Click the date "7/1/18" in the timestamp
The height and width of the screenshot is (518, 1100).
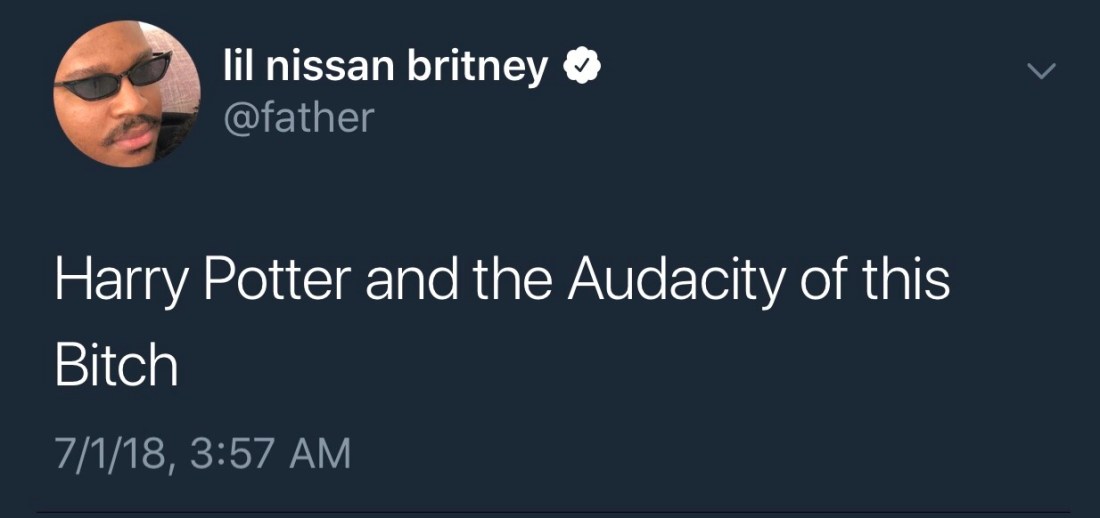click(108, 453)
